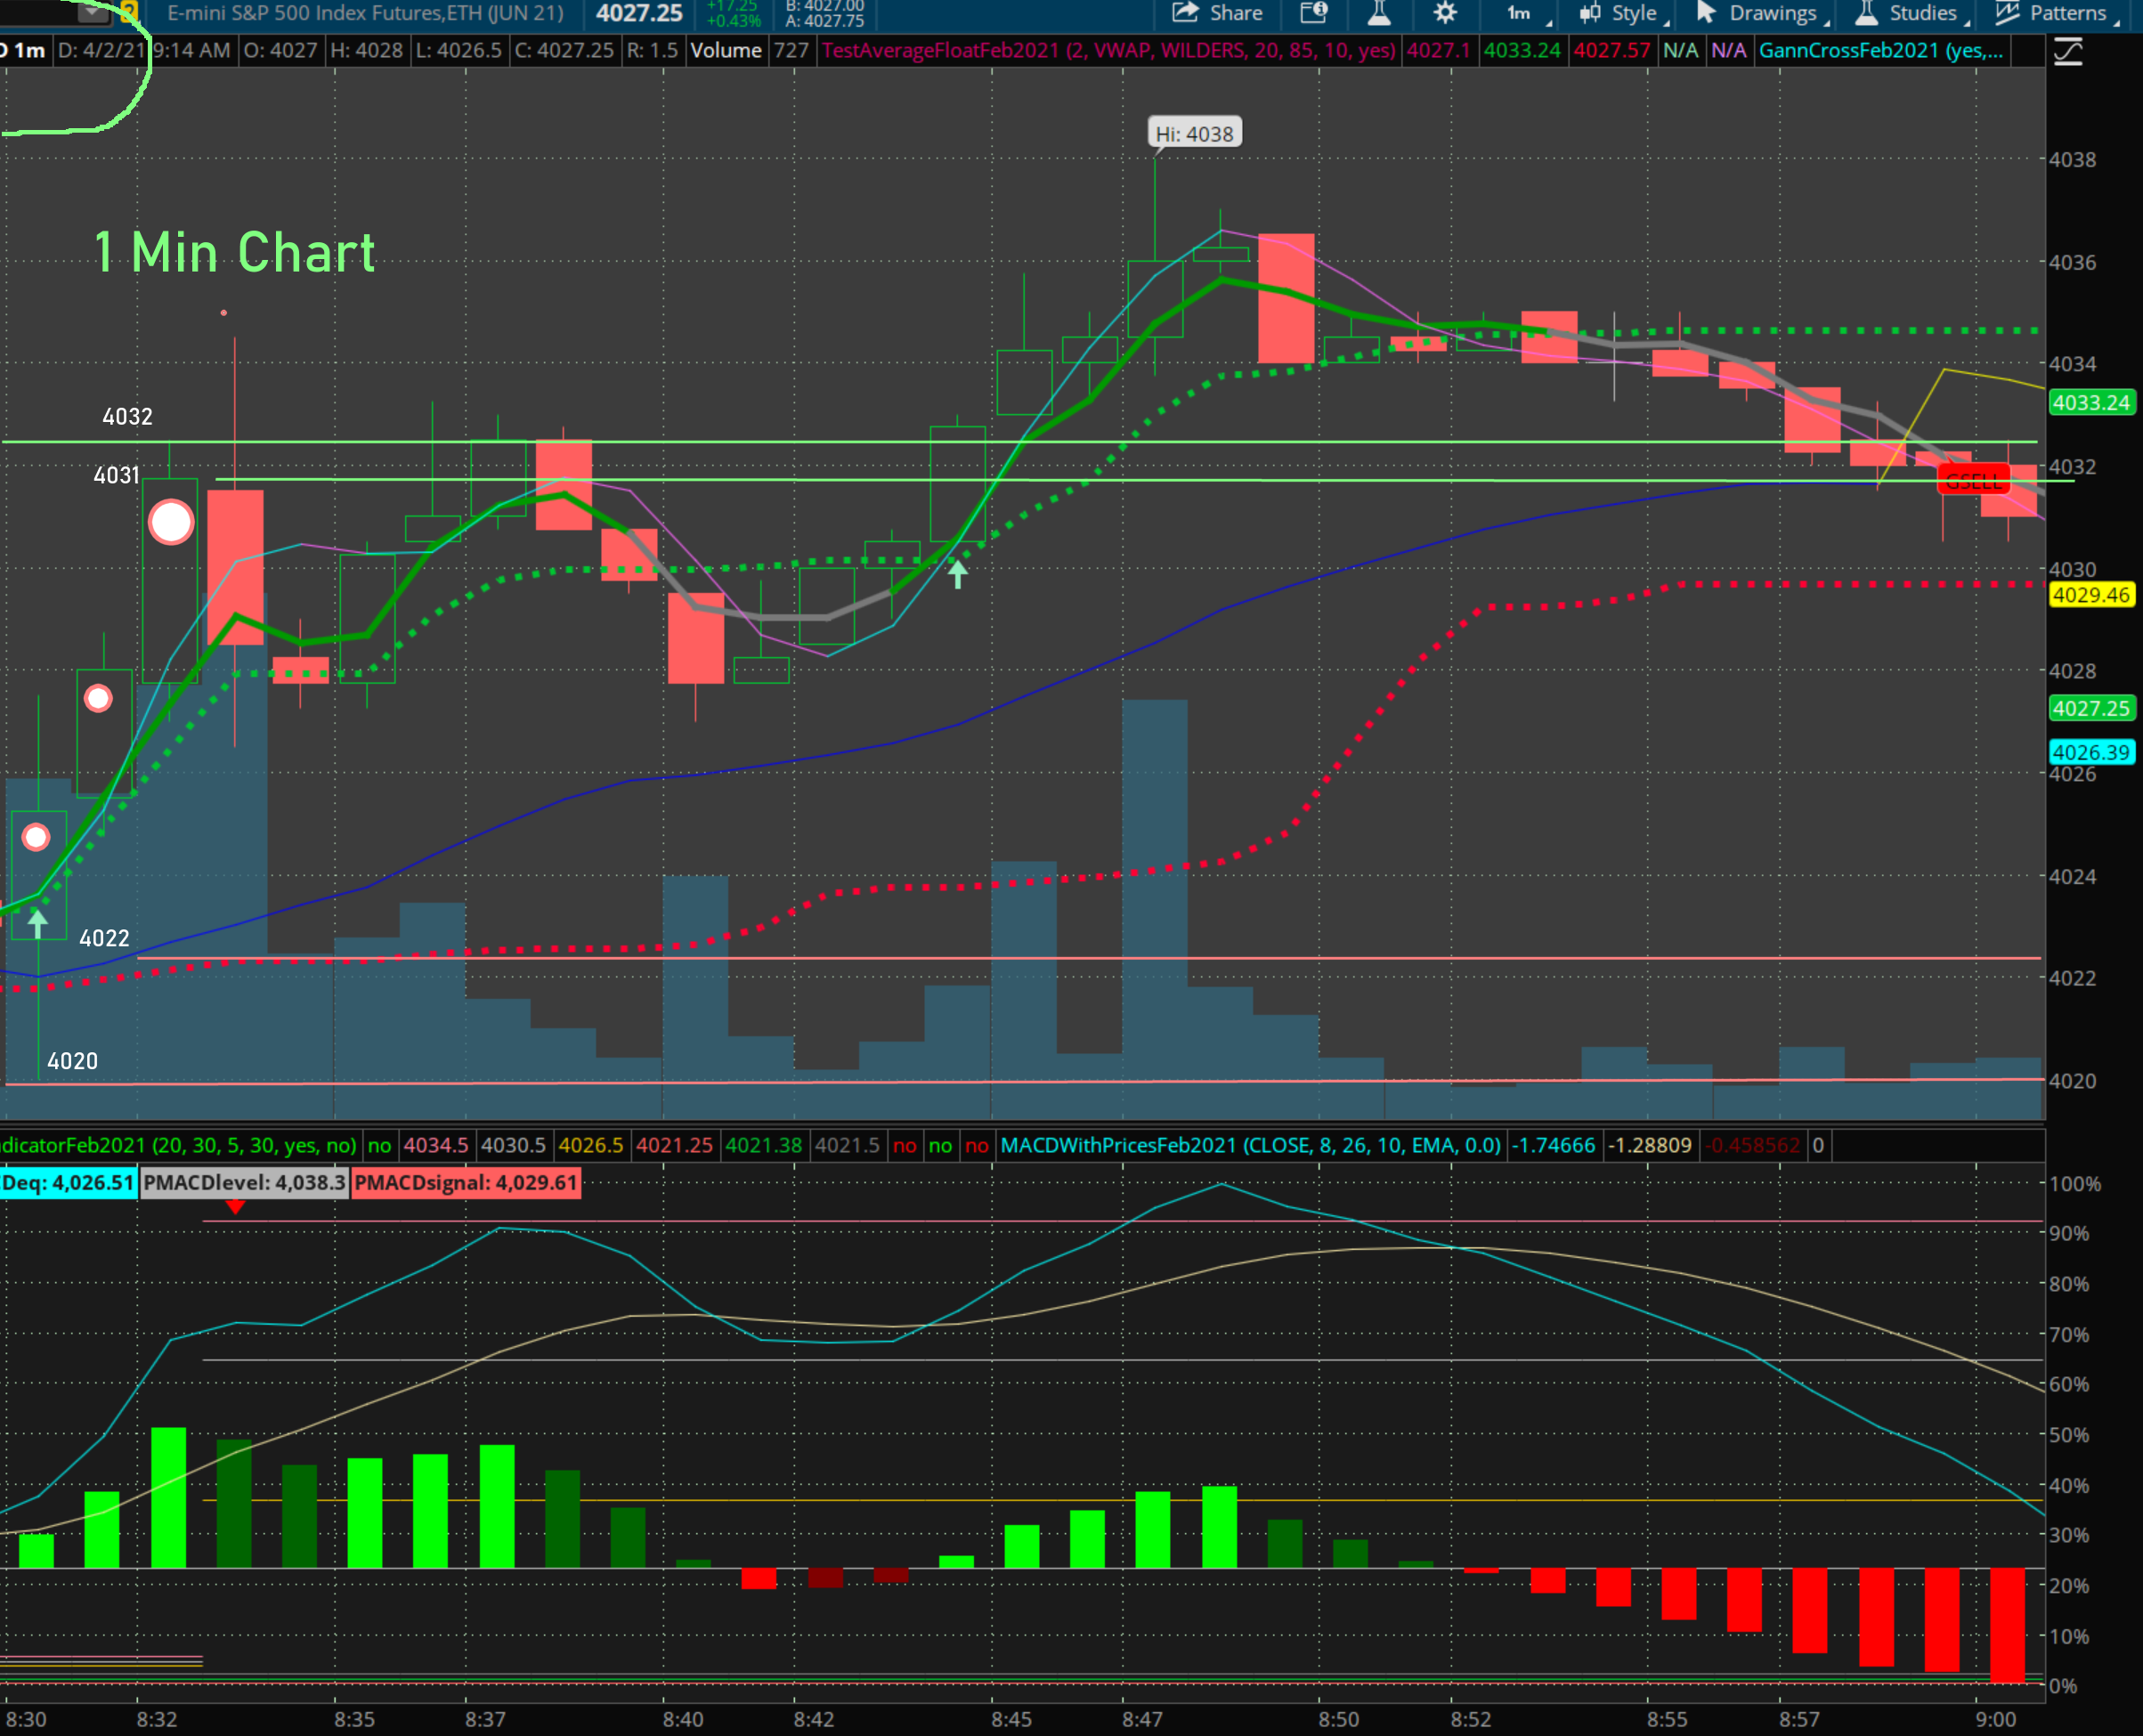Click the Hi: 4038 price bubble

(x=1194, y=134)
